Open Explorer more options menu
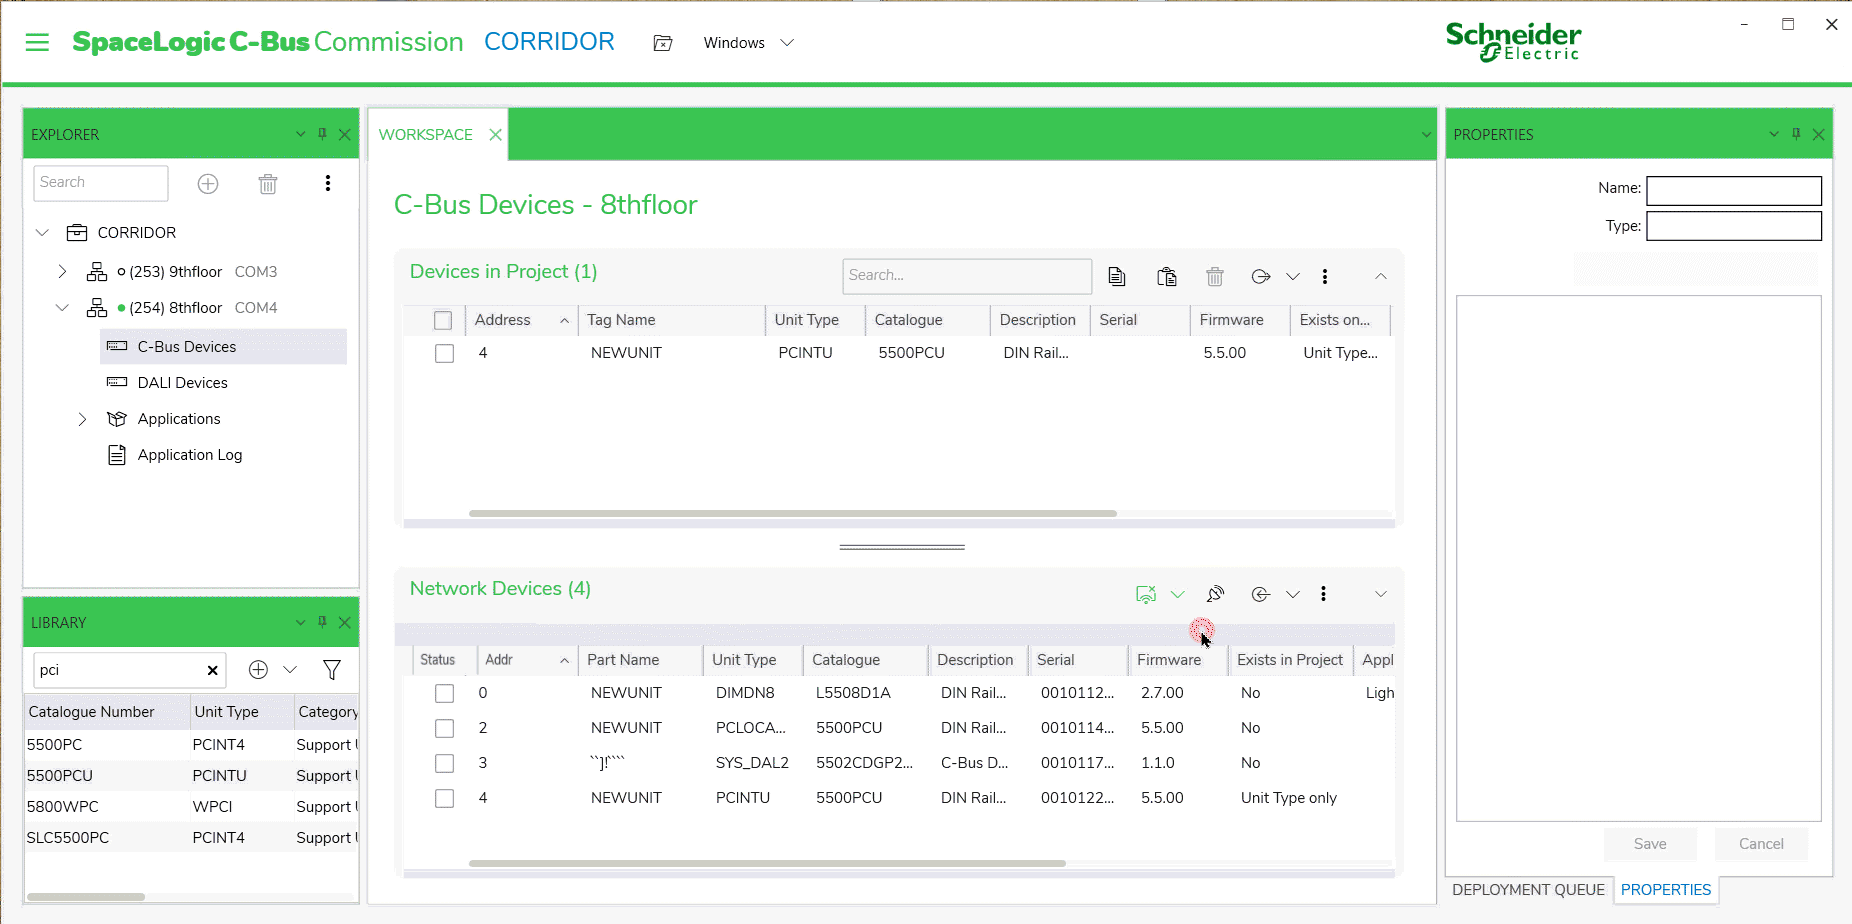The width and height of the screenshot is (1852, 924). (328, 183)
